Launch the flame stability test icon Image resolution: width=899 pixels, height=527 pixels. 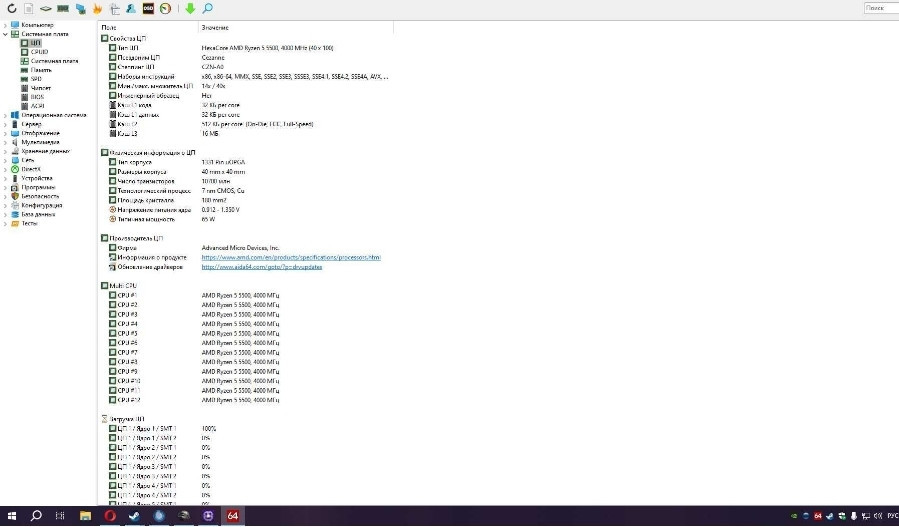[x=97, y=9]
